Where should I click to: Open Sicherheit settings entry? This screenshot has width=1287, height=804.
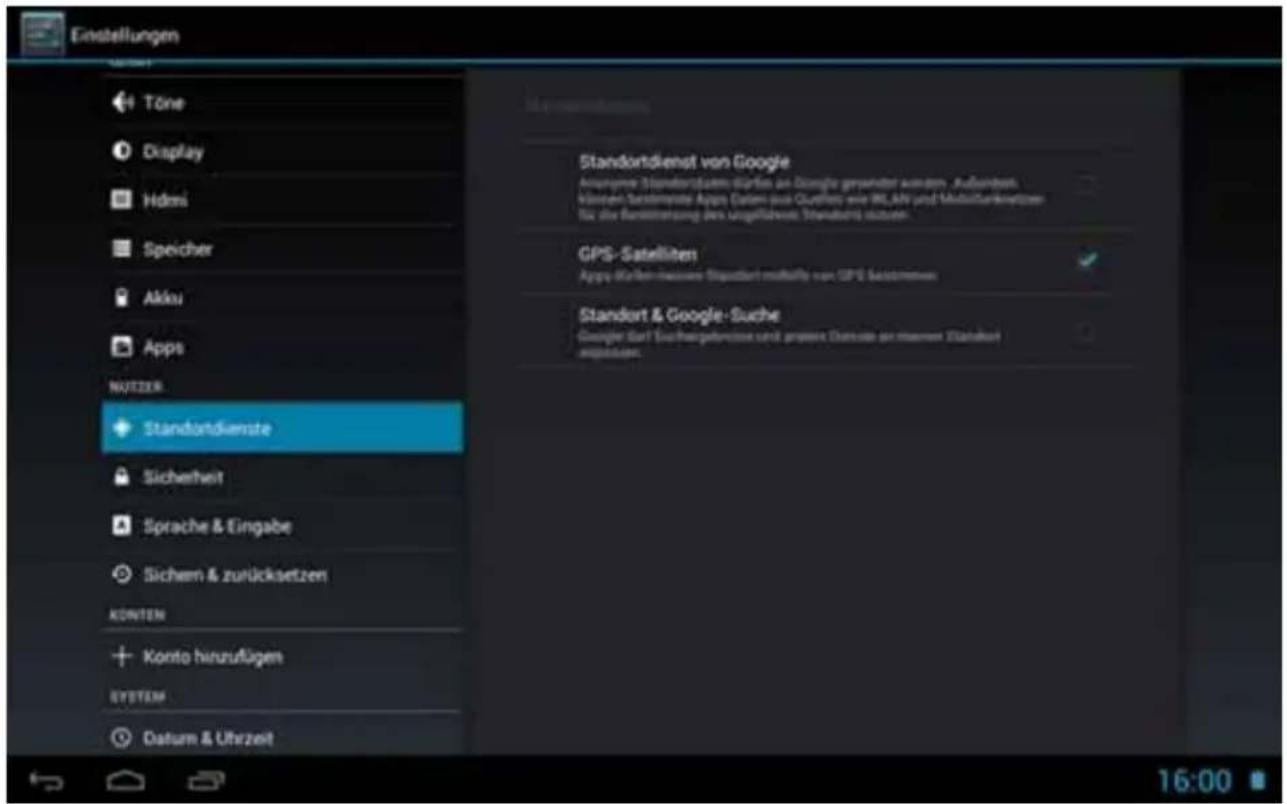[282, 478]
